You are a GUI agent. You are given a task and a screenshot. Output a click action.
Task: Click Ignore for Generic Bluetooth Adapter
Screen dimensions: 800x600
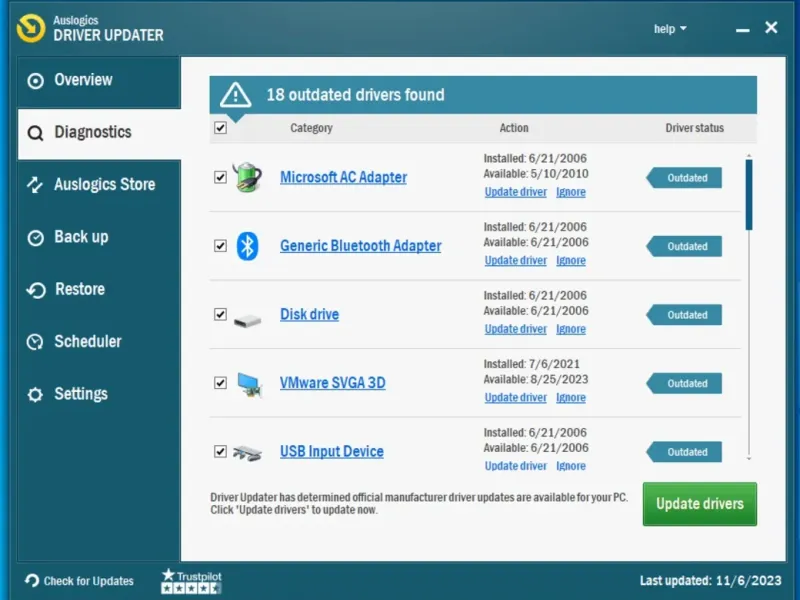pyautogui.click(x=570, y=261)
